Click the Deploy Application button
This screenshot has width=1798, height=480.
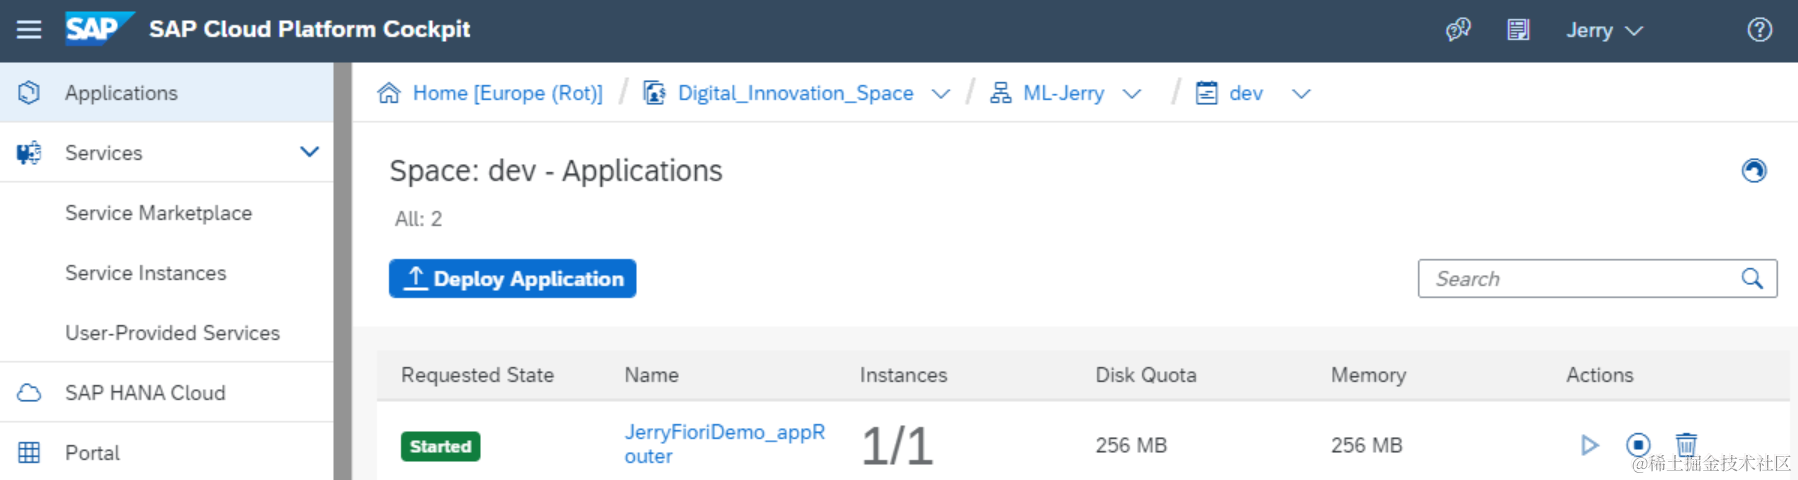512,279
